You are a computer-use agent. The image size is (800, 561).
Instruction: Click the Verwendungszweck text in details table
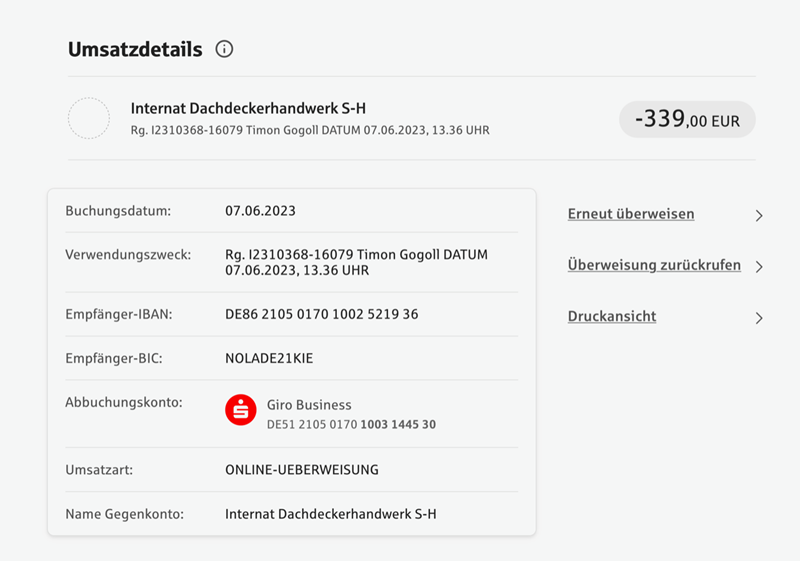(x=356, y=262)
